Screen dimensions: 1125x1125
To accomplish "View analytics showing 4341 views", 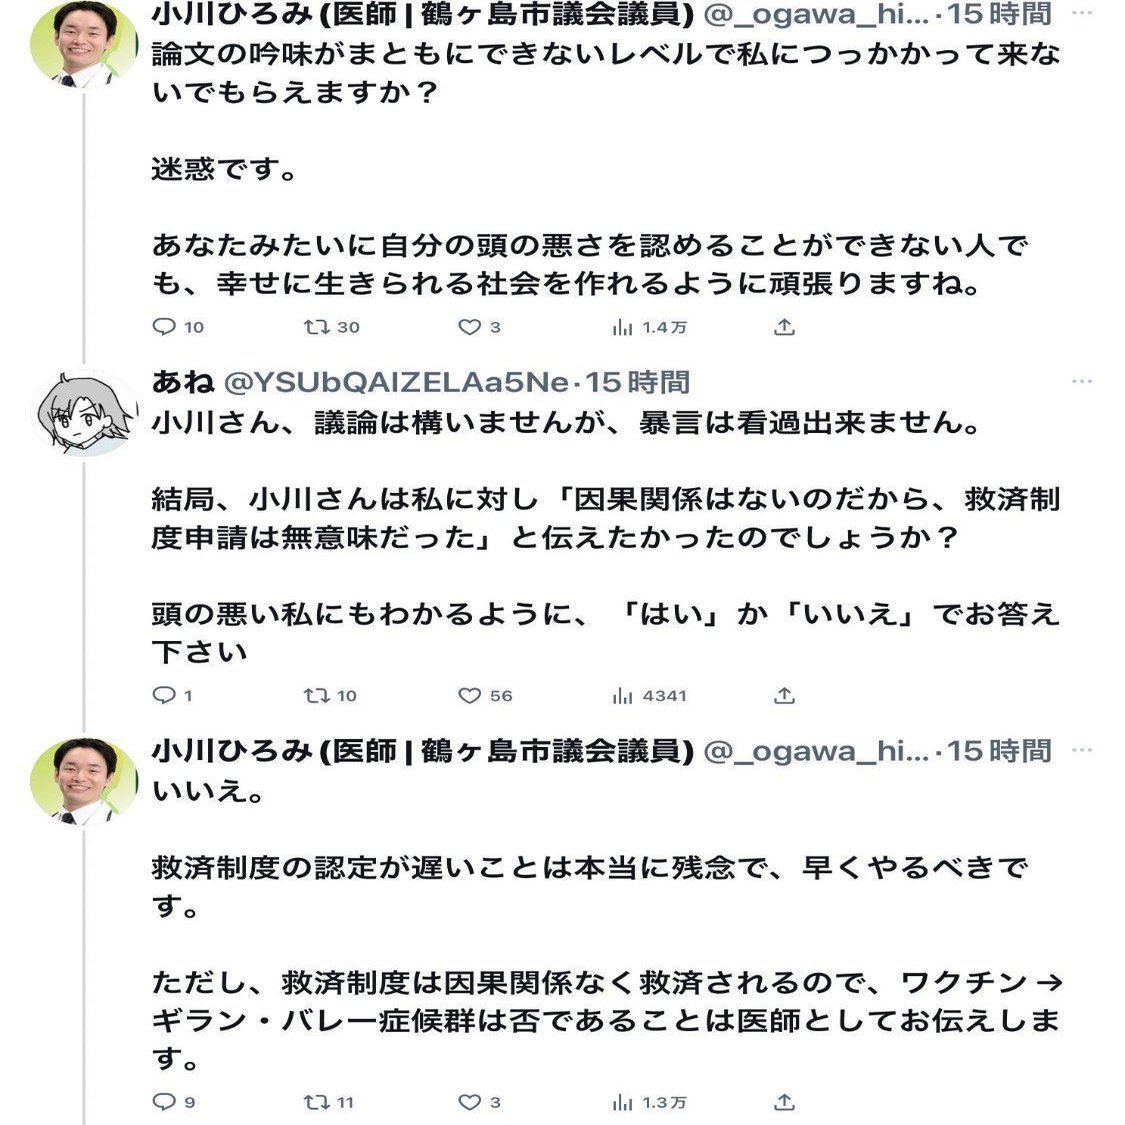I will pyautogui.click(x=649, y=695).
